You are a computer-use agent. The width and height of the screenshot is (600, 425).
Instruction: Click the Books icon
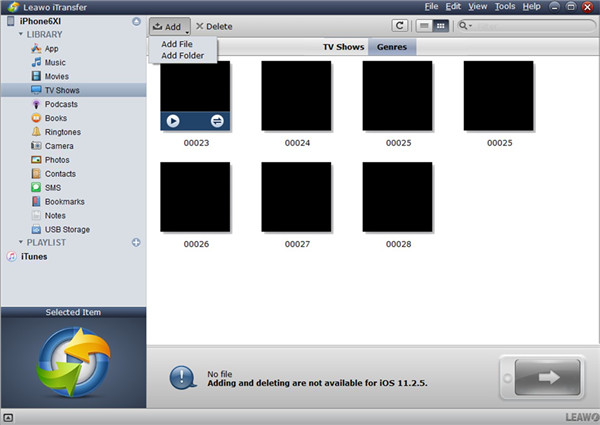click(x=36, y=118)
